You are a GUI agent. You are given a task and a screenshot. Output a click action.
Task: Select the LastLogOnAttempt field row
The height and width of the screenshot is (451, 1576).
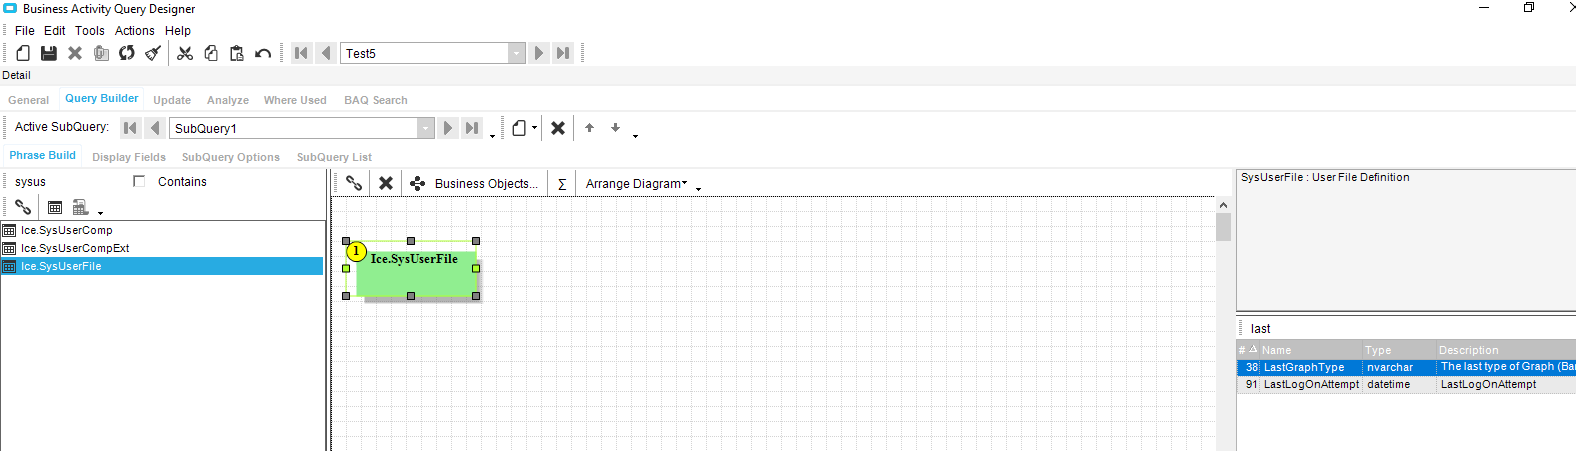(1406, 384)
